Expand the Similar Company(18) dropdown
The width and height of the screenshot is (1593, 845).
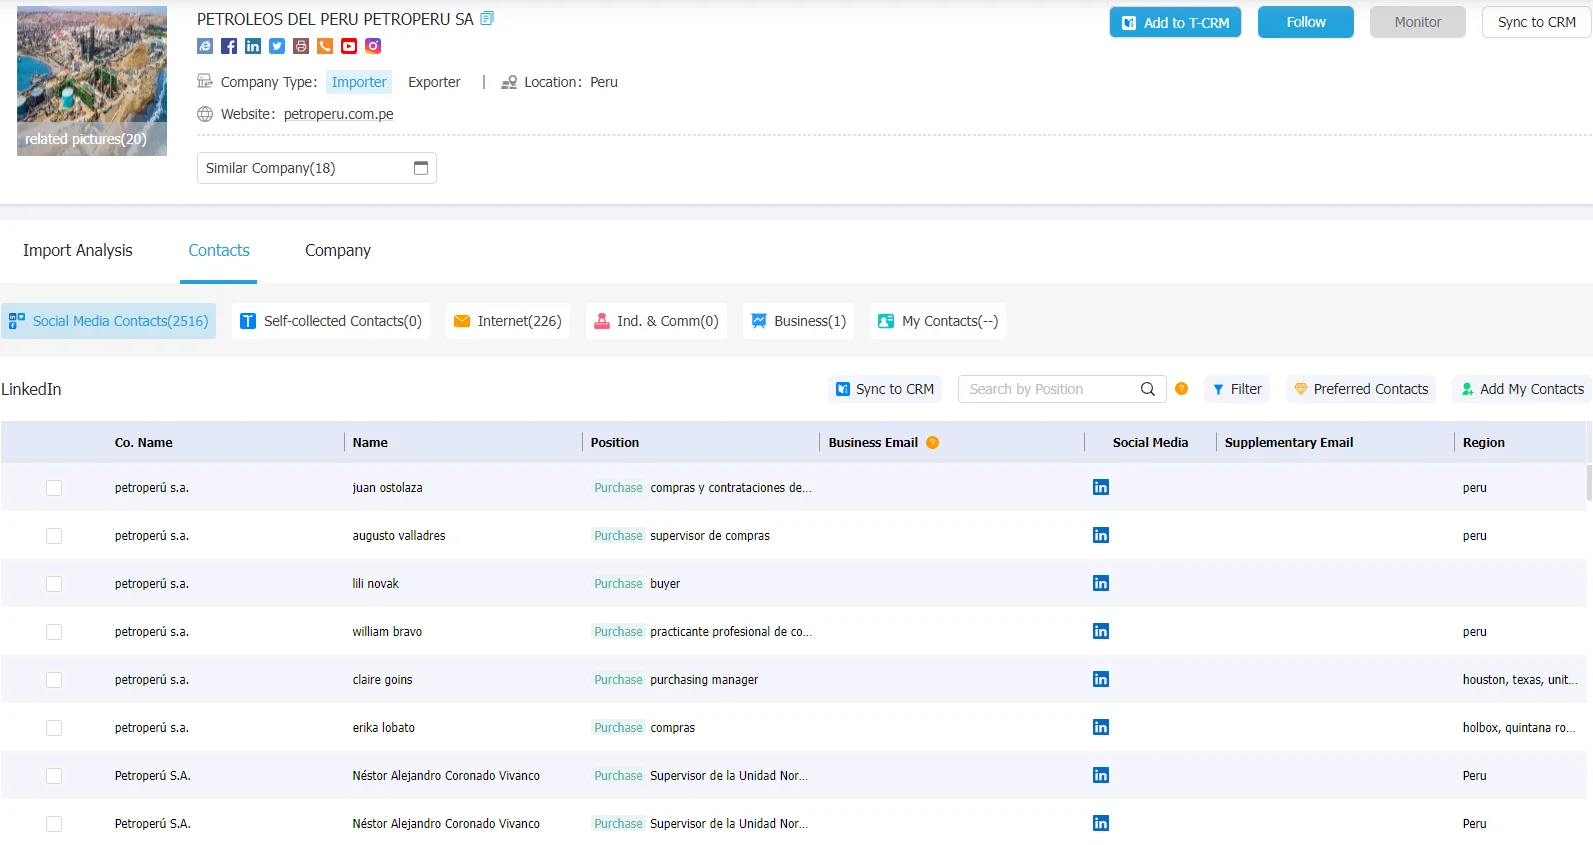click(x=317, y=168)
